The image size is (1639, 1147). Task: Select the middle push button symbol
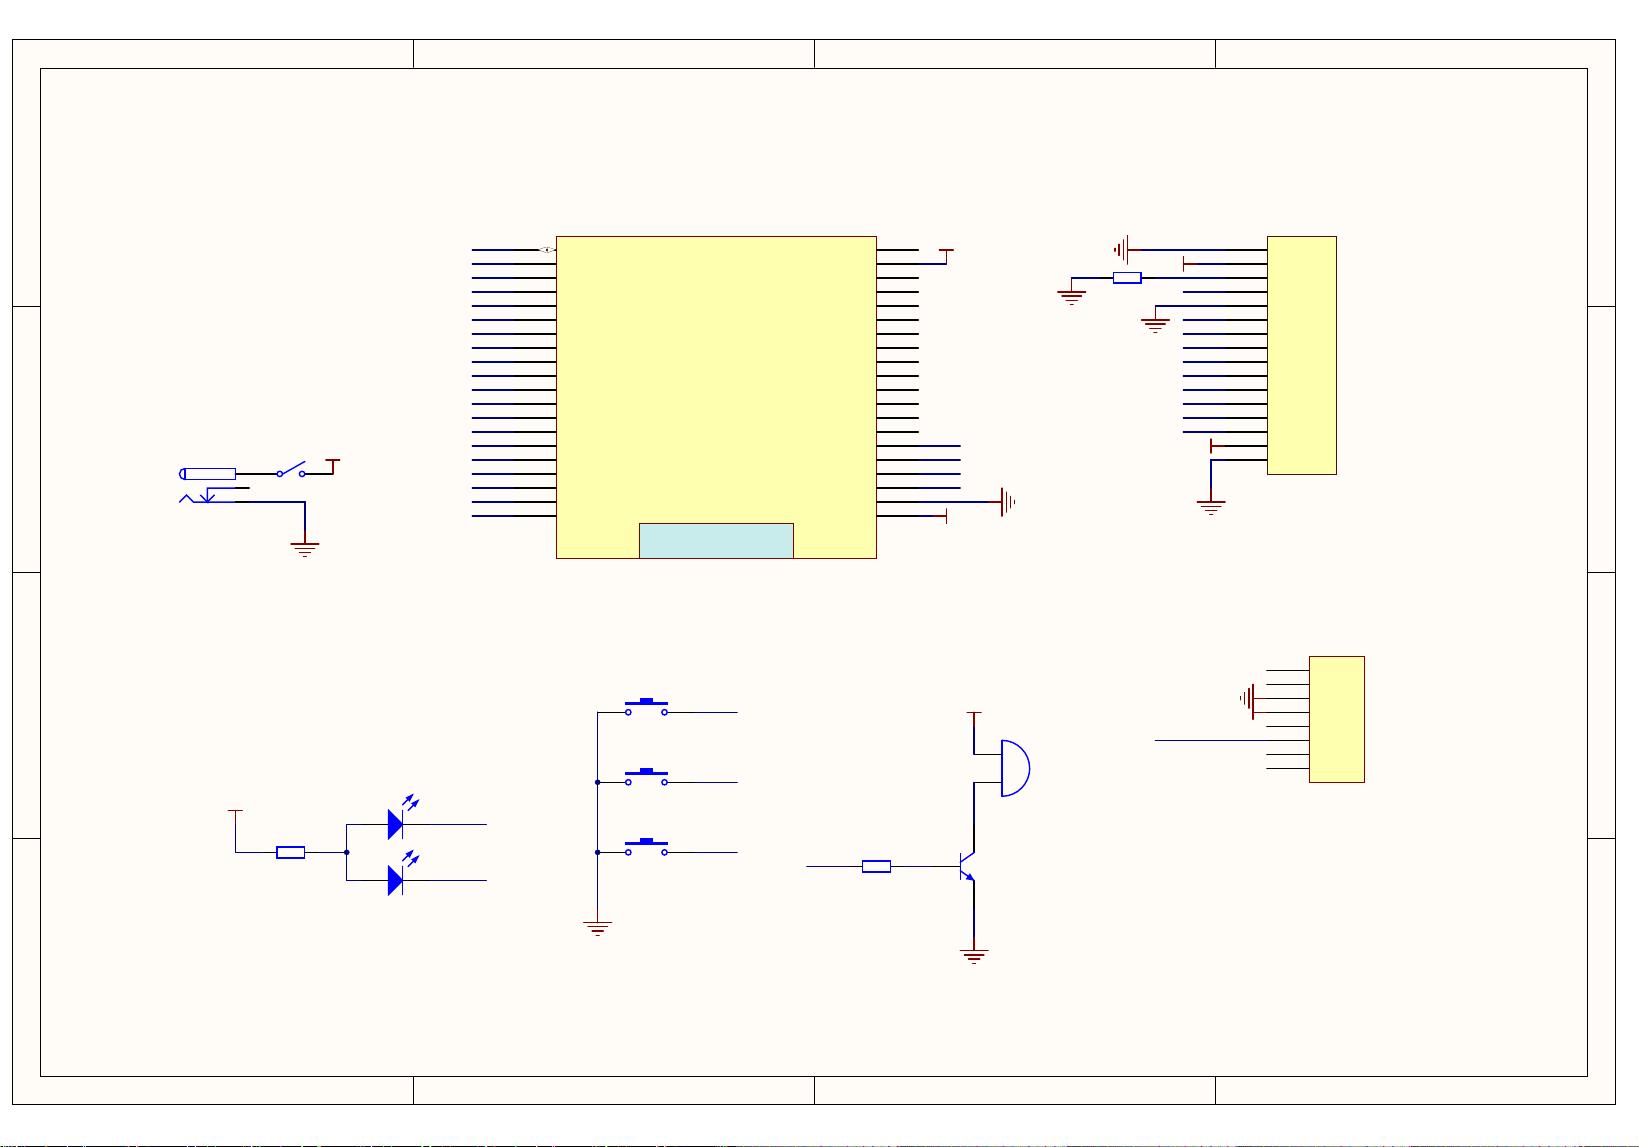[646, 778]
